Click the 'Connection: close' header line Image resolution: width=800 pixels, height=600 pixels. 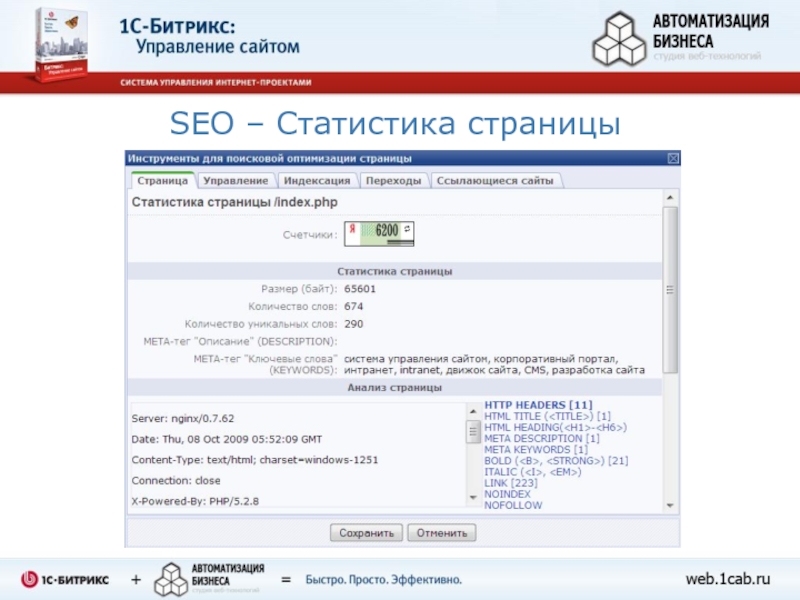click(x=176, y=481)
